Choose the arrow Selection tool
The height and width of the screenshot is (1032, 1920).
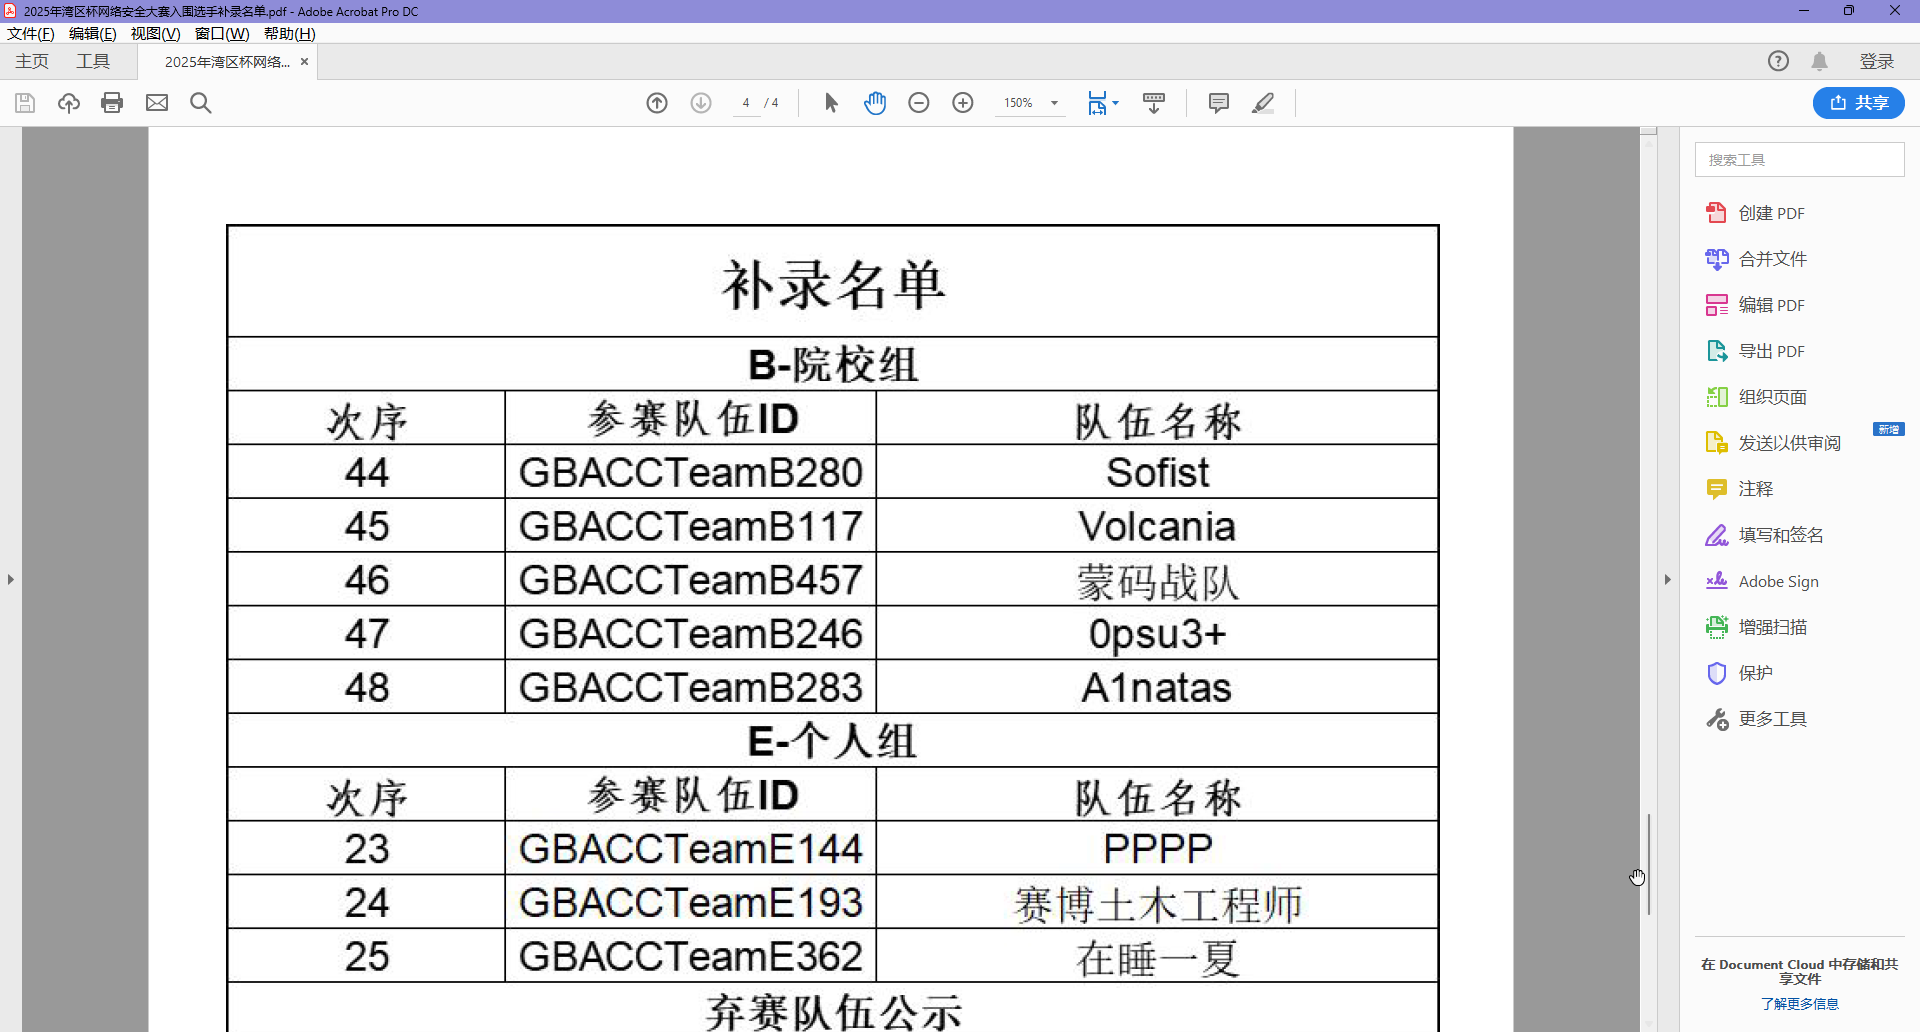click(x=831, y=103)
